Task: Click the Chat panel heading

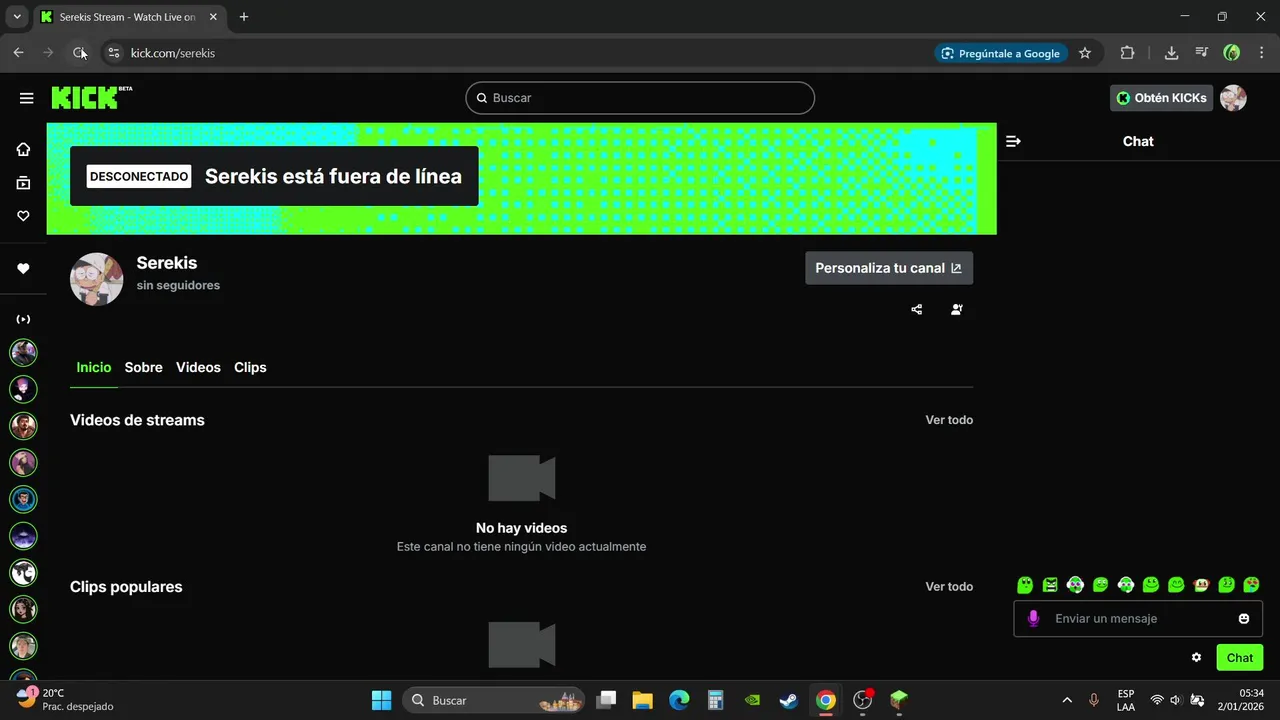Action: [x=1138, y=141]
